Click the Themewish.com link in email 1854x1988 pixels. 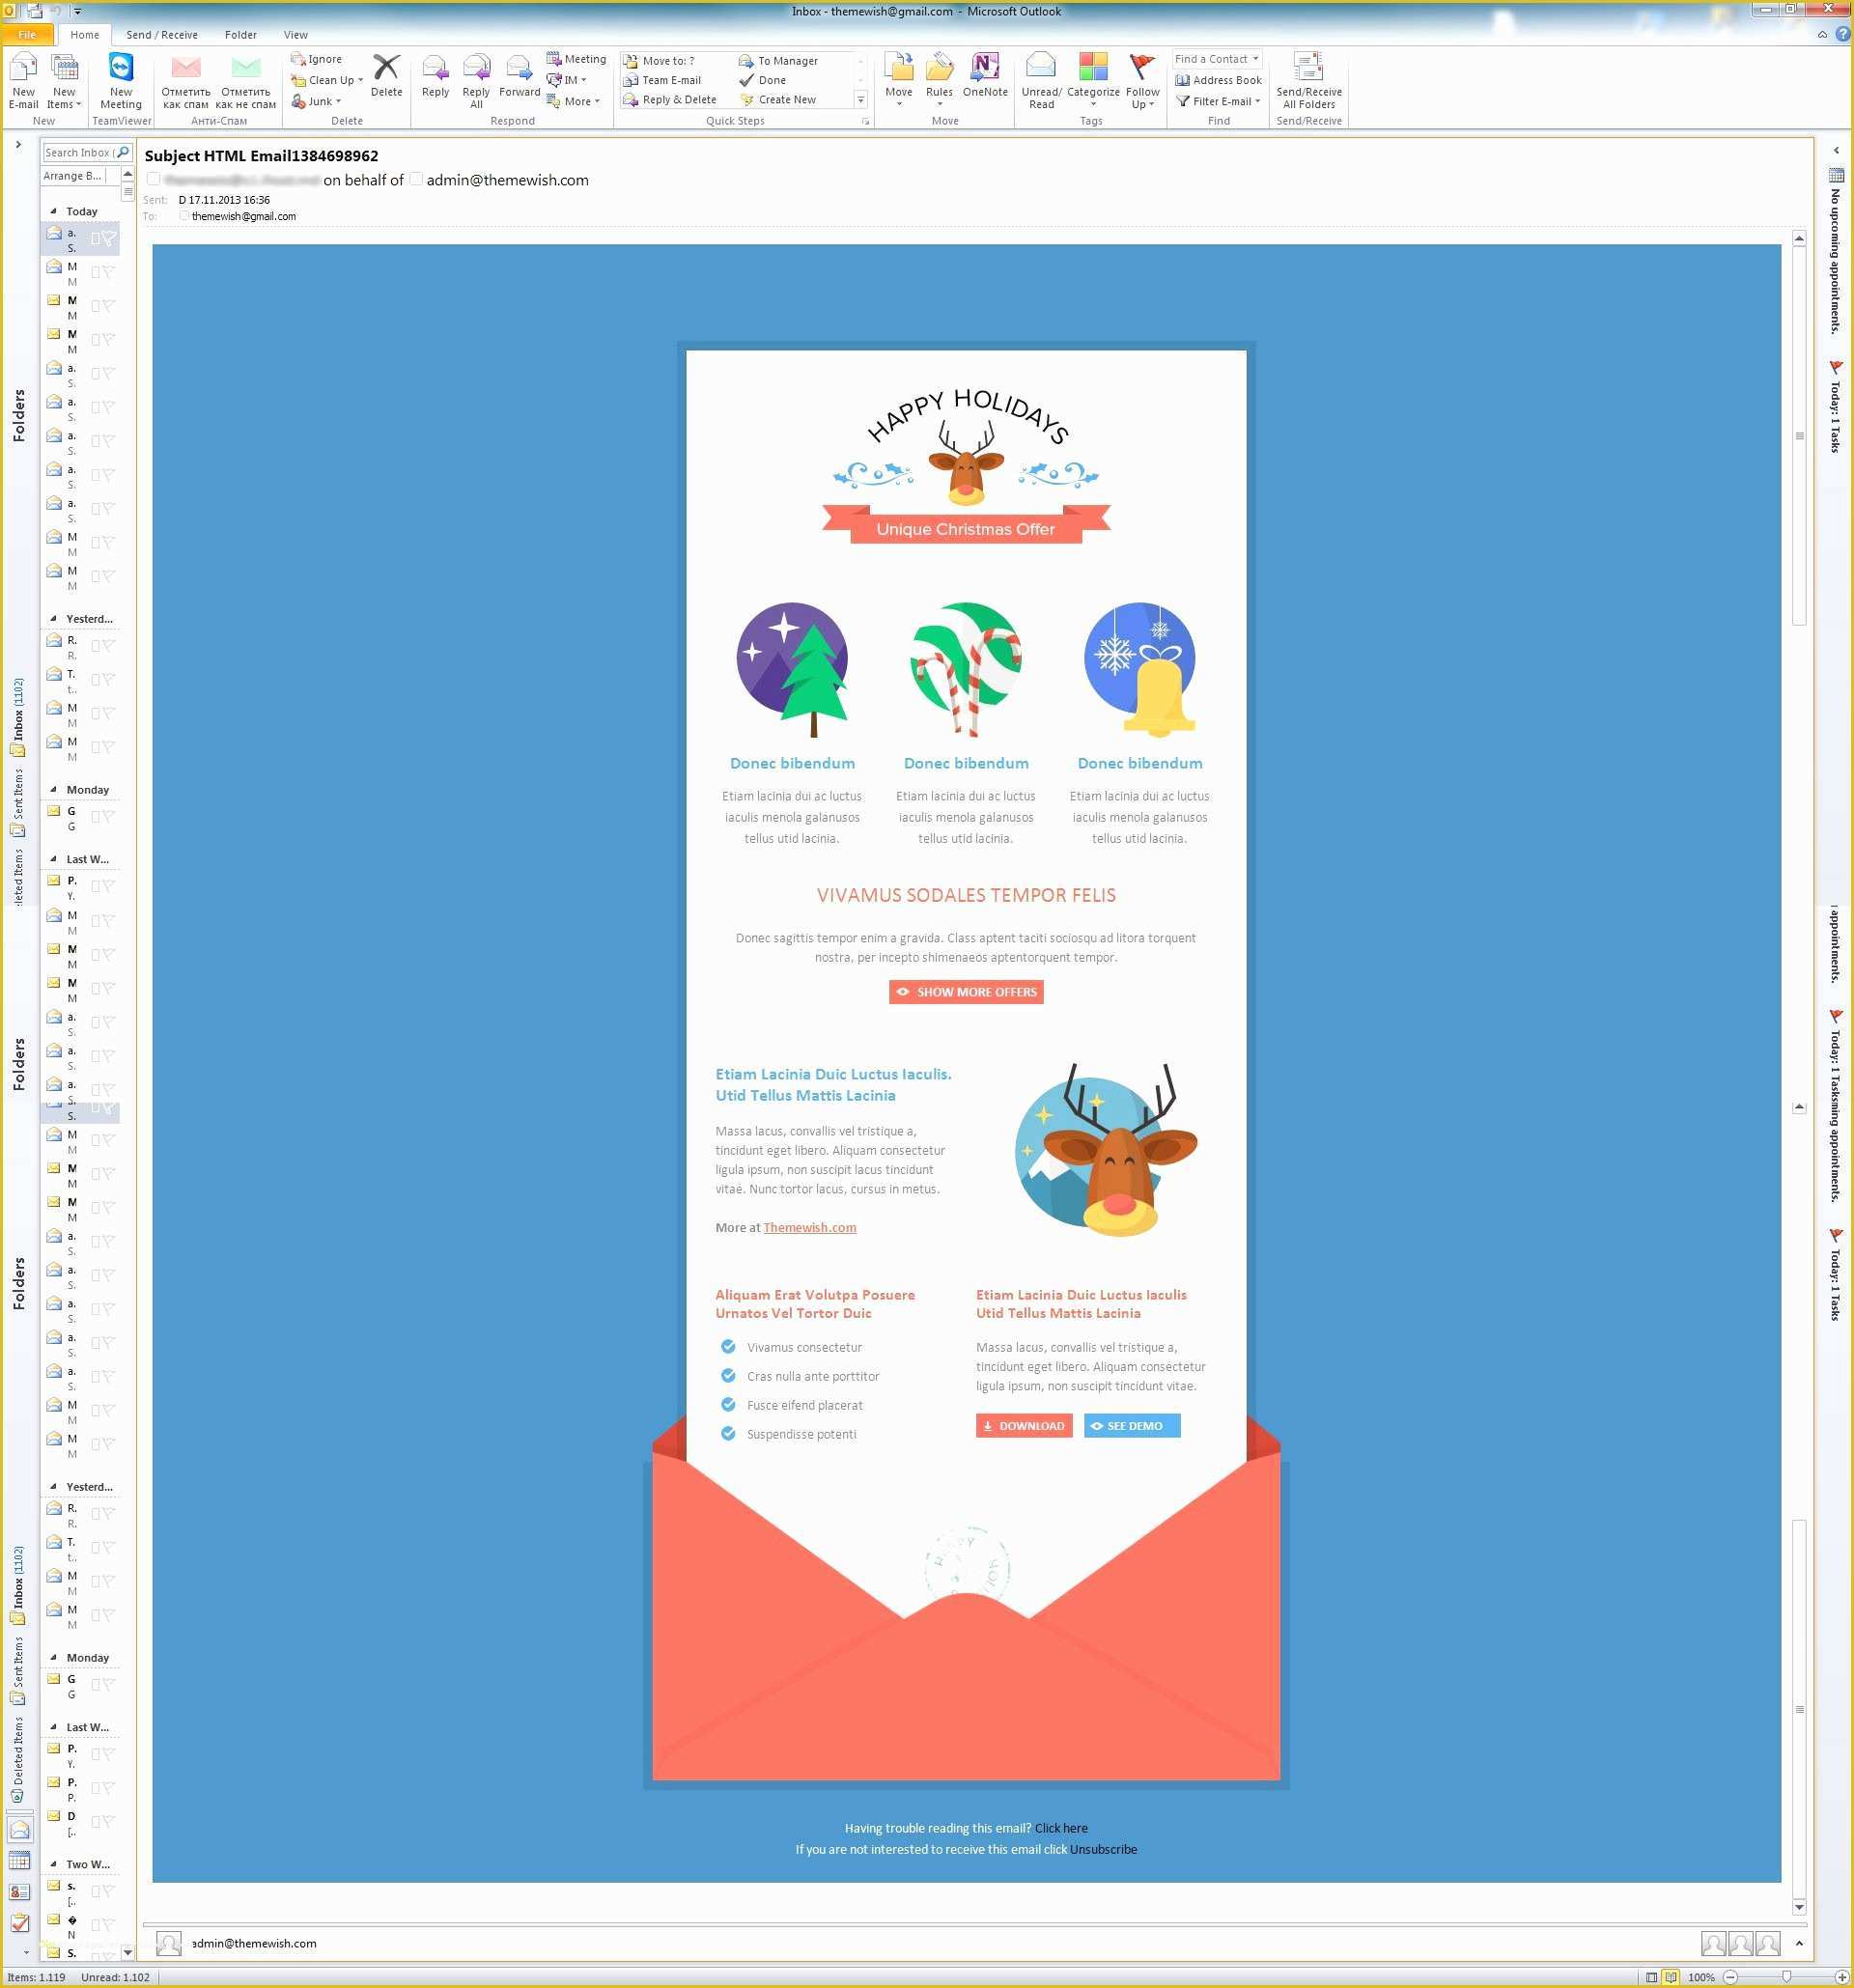[x=809, y=1227]
